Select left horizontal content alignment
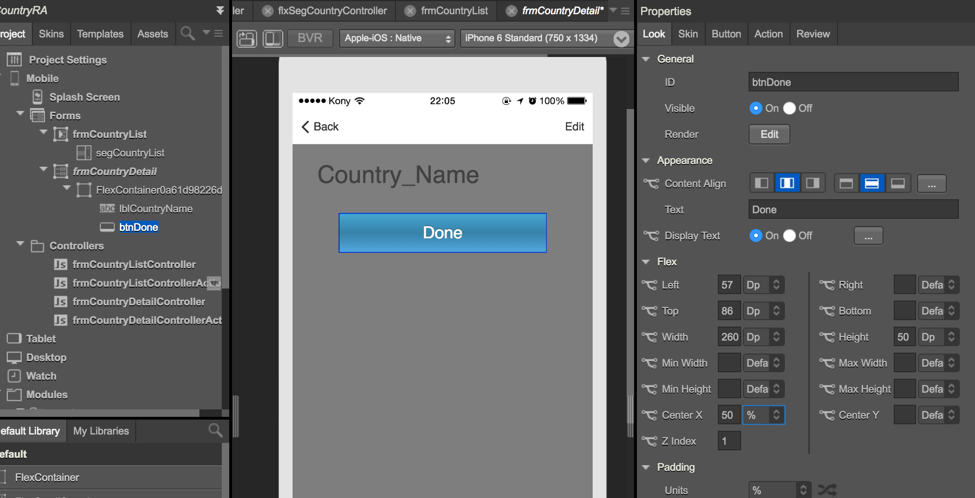This screenshot has height=498, width=975. point(762,183)
